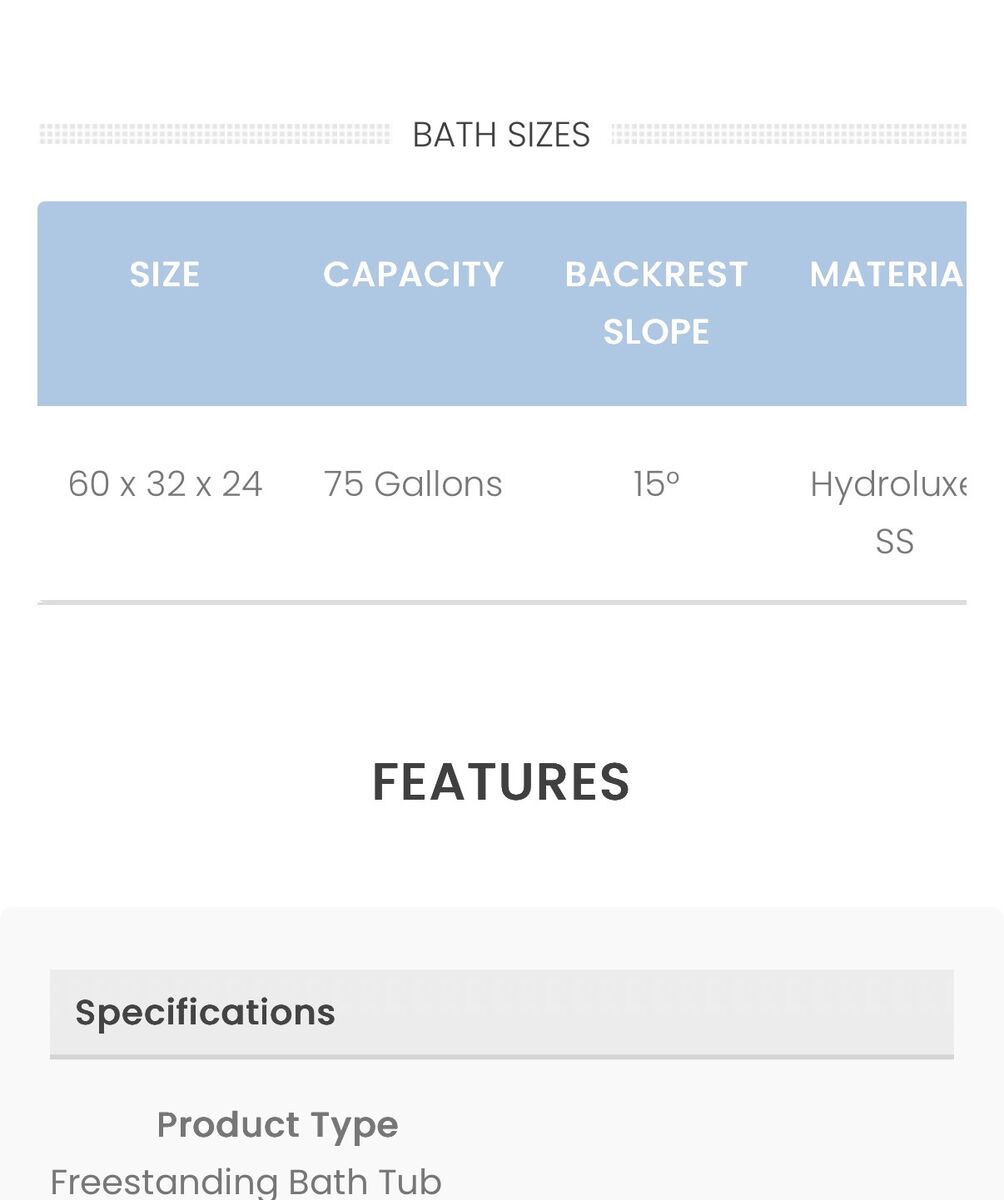Image resolution: width=1004 pixels, height=1200 pixels.
Task: Click dotted divider left of BATH SIZES
Action: (214, 134)
